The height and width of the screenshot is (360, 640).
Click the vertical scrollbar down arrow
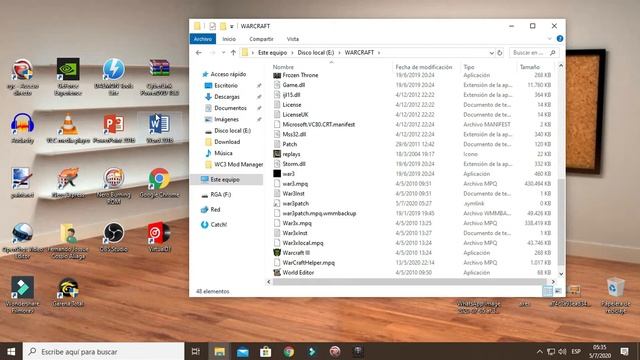[x=561, y=273]
